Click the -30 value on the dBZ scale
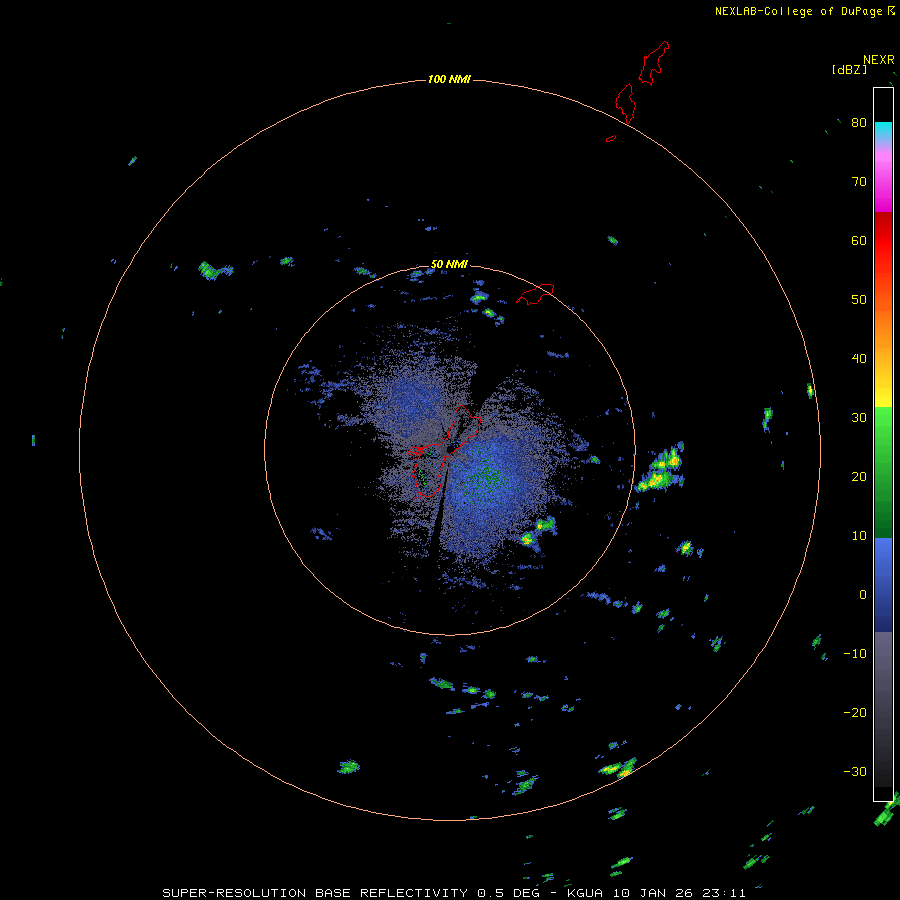The height and width of the screenshot is (900, 900). (855, 771)
